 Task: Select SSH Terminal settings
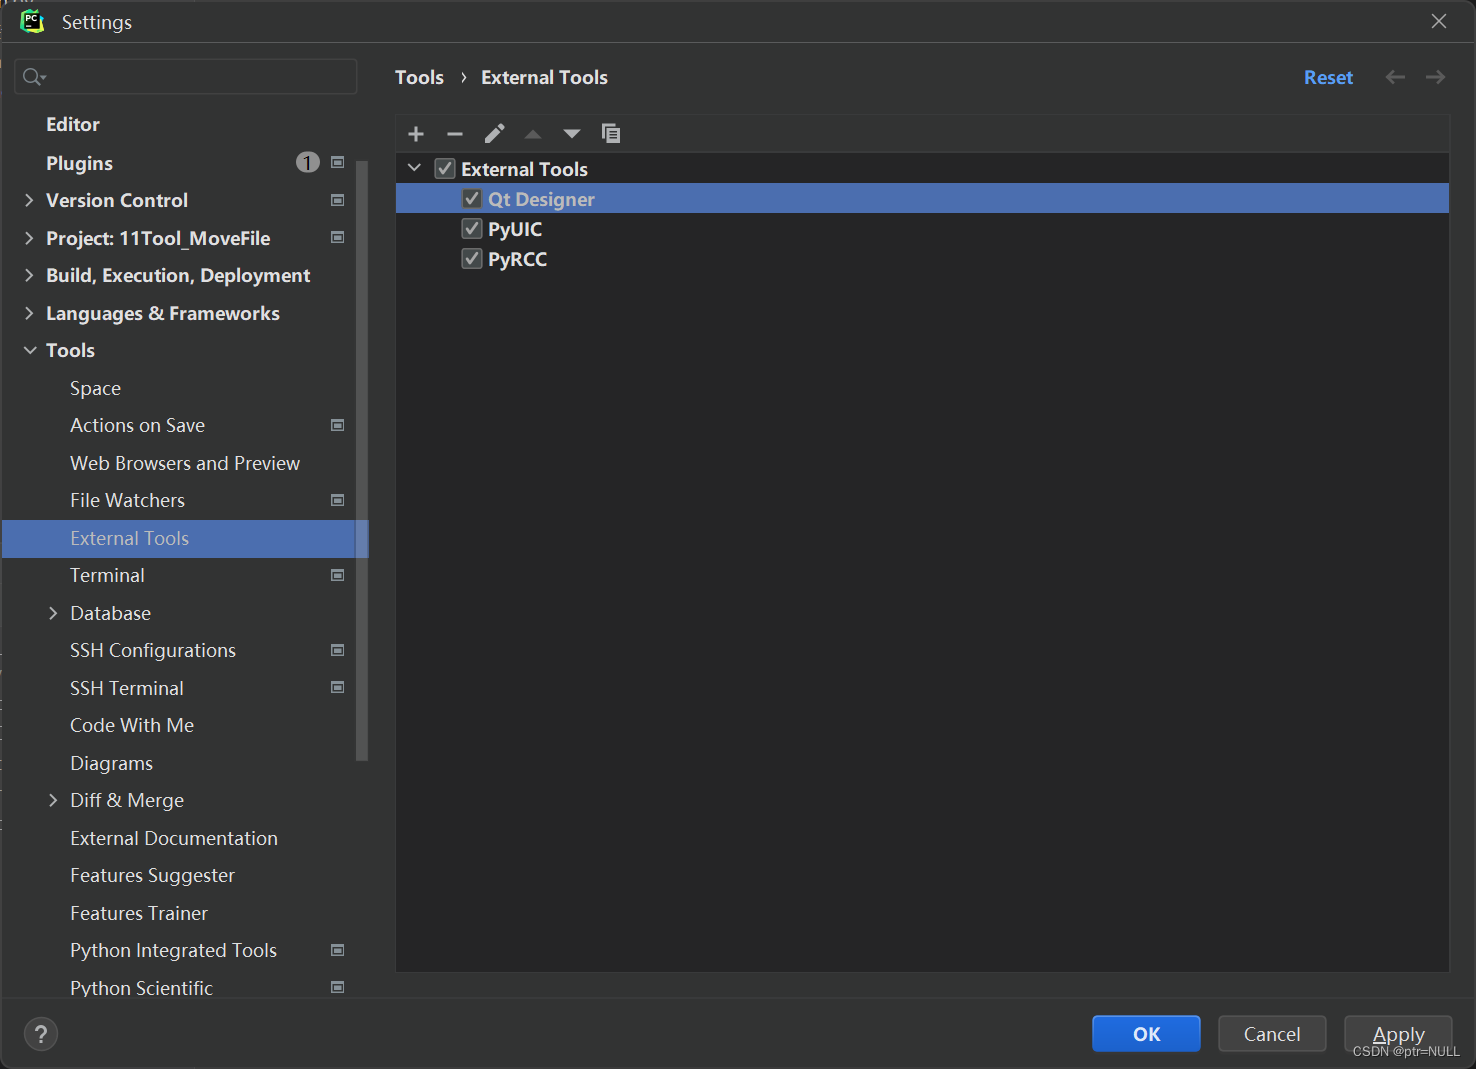(x=127, y=688)
